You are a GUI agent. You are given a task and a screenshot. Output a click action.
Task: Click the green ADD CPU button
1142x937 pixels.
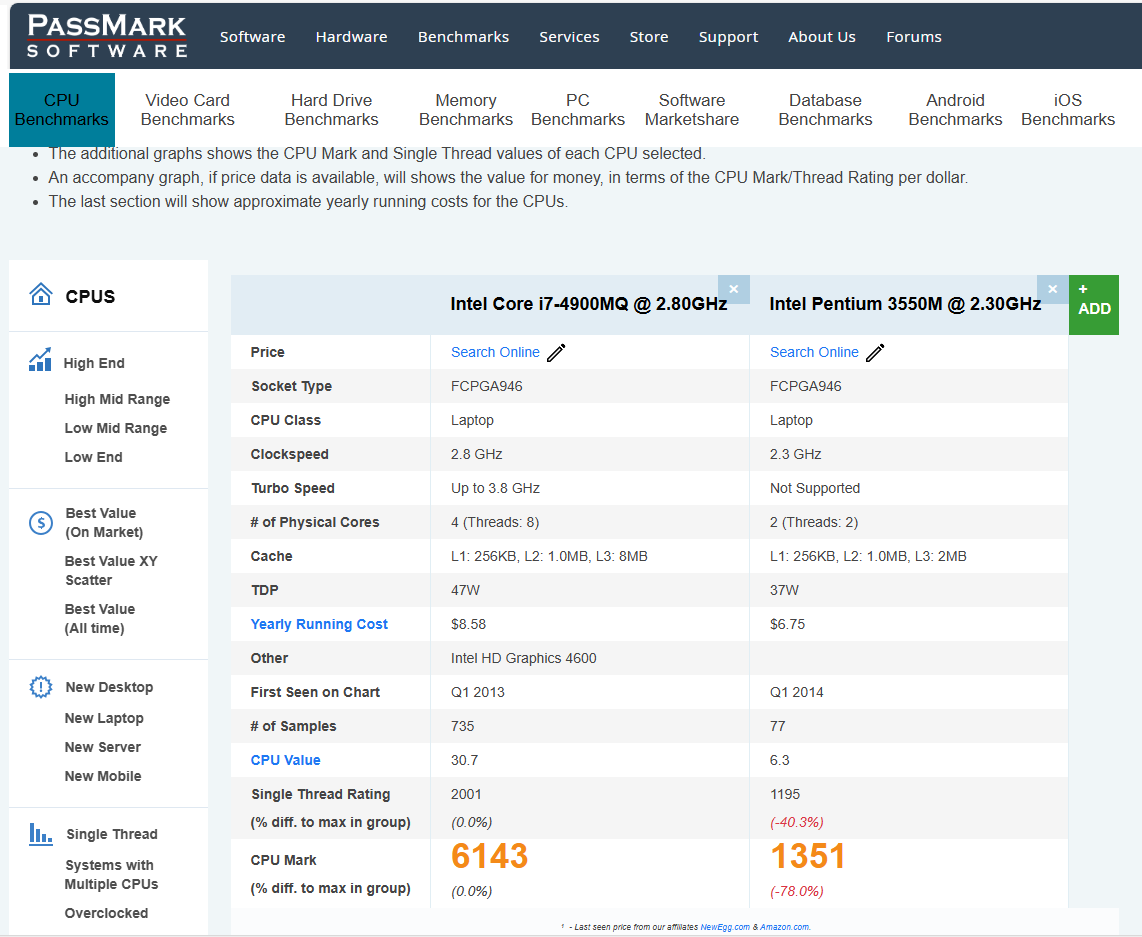[x=1094, y=305]
